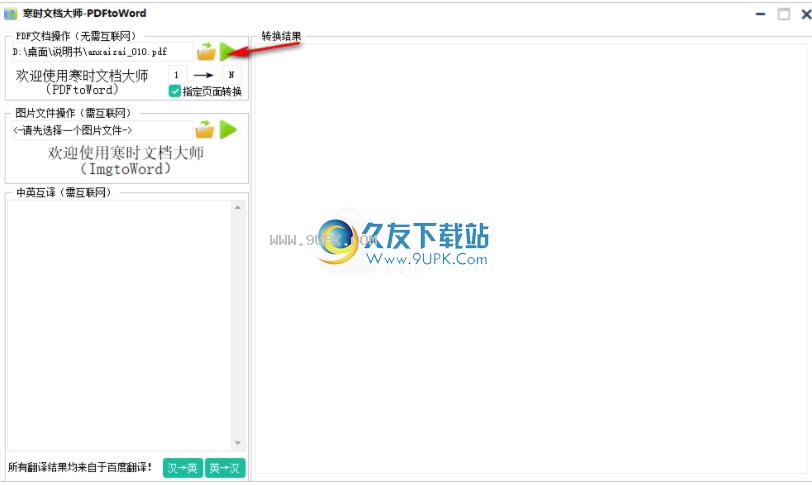Close the 寒时文档大师 window

point(806,14)
